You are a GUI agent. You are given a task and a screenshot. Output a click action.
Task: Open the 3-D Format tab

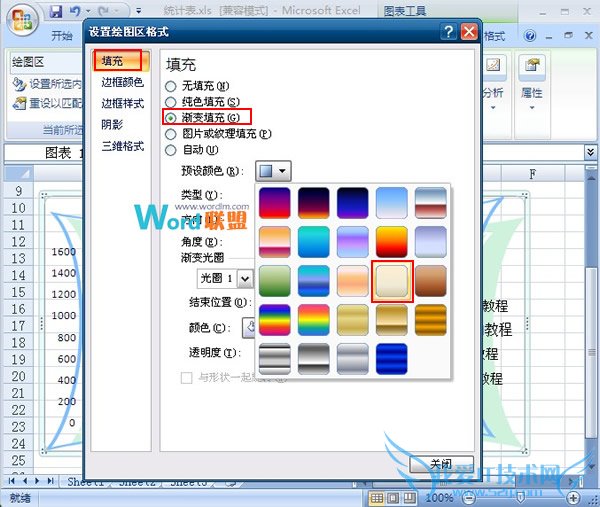(x=122, y=146)
